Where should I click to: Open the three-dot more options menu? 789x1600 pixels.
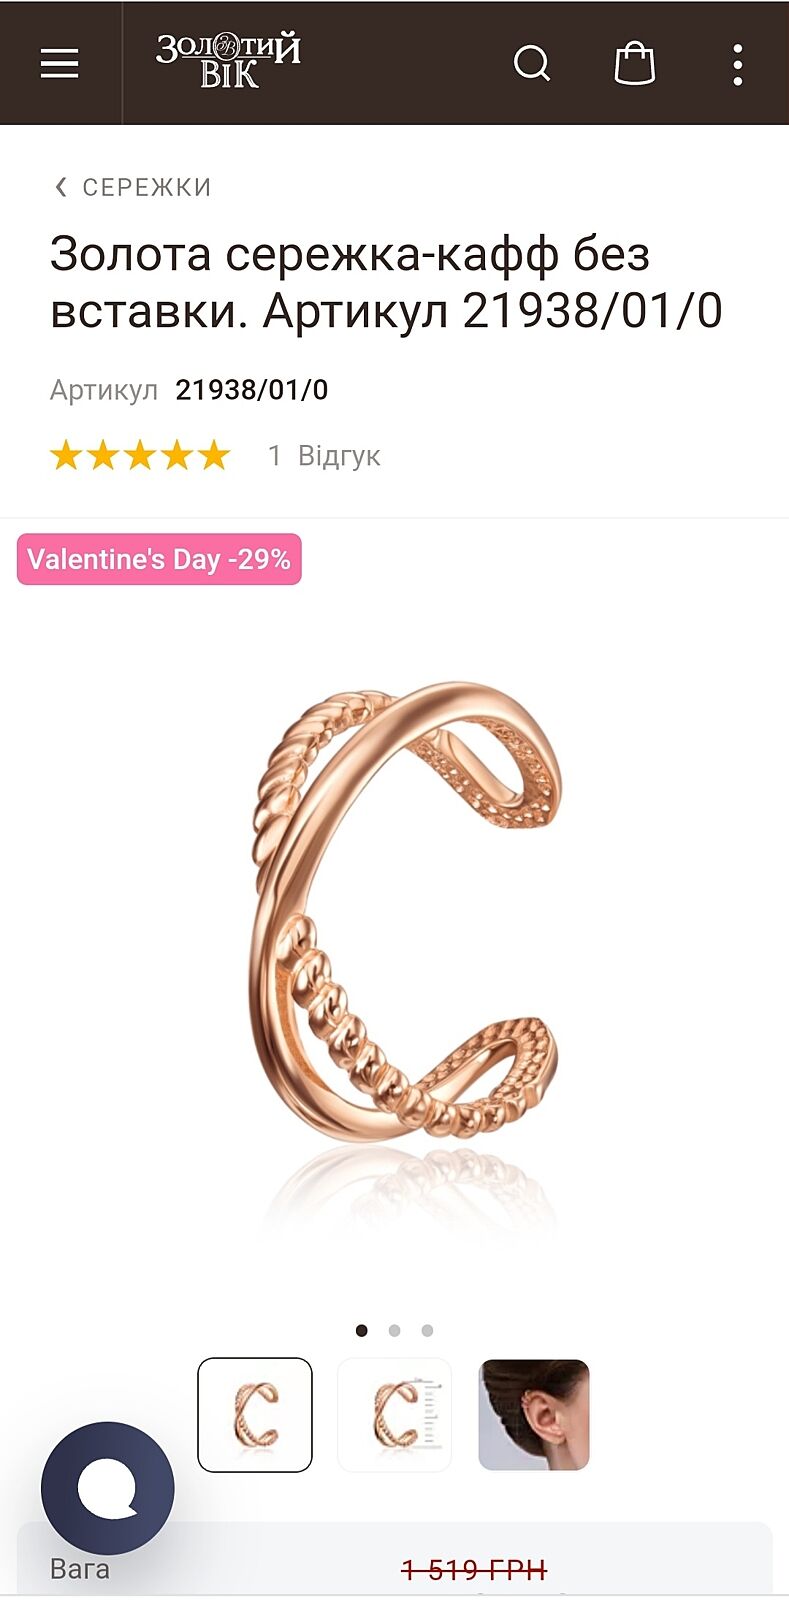(737, 64)
